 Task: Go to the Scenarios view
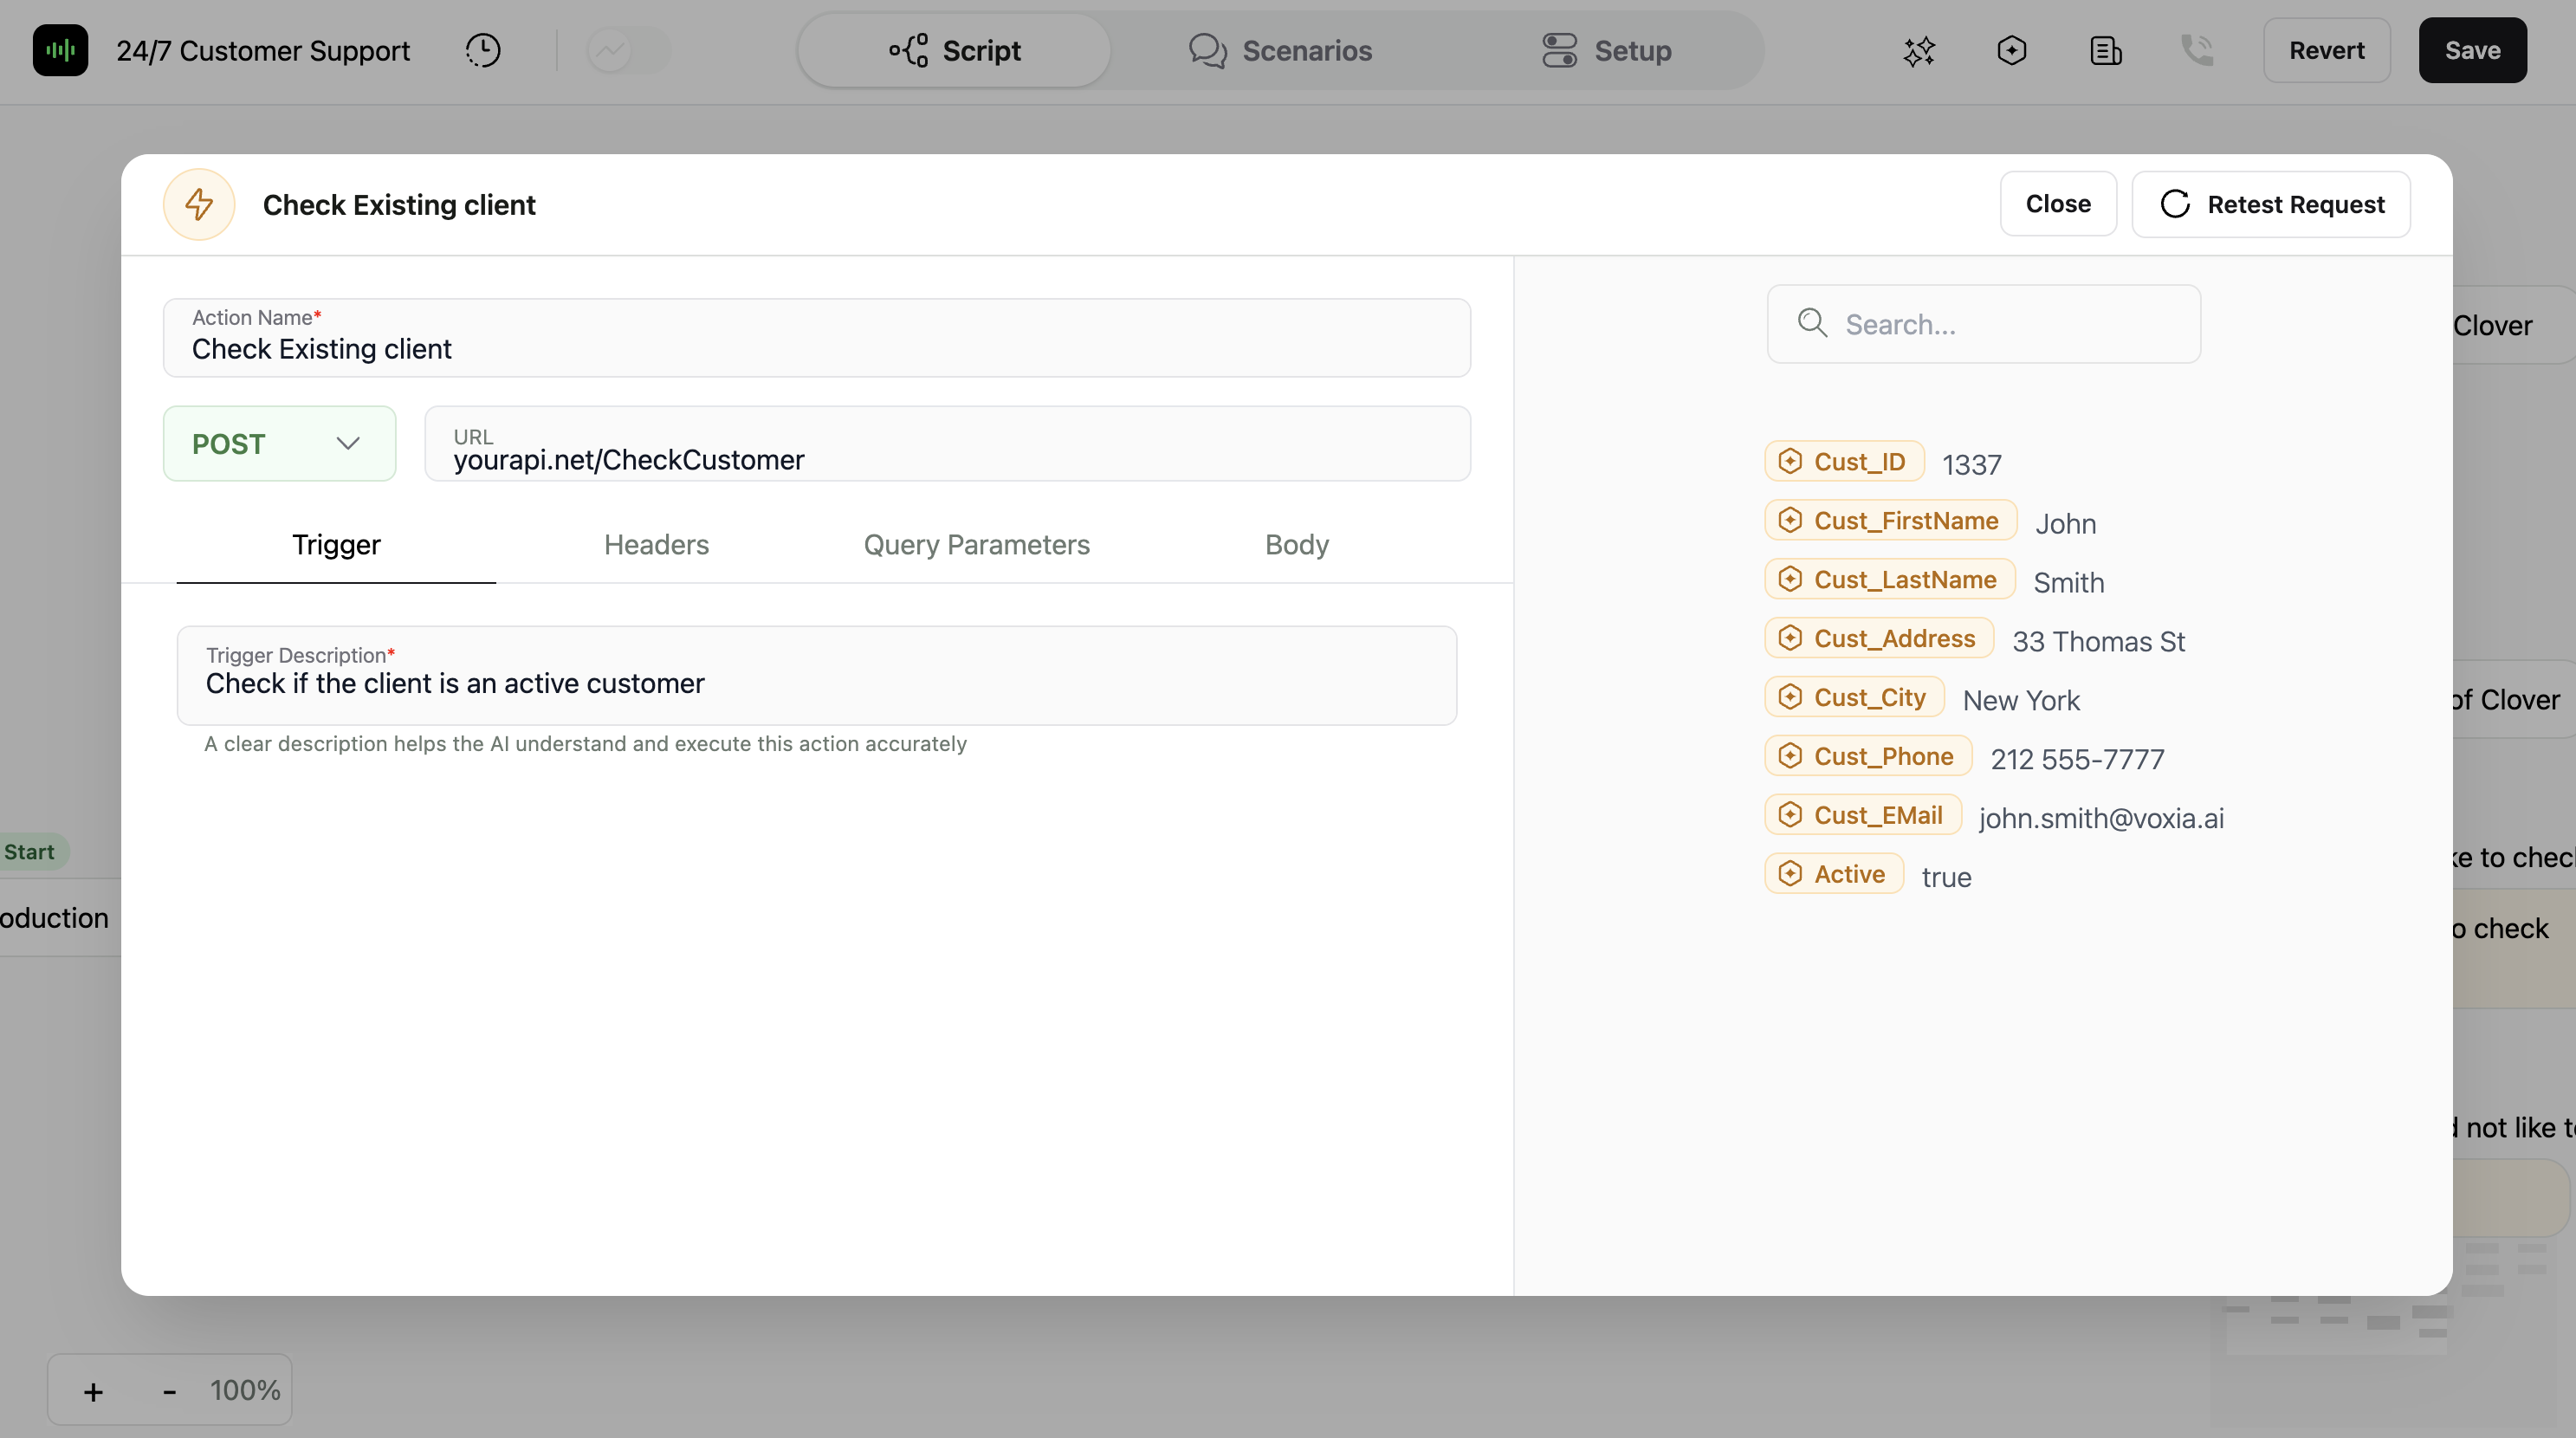(1280, 50)
